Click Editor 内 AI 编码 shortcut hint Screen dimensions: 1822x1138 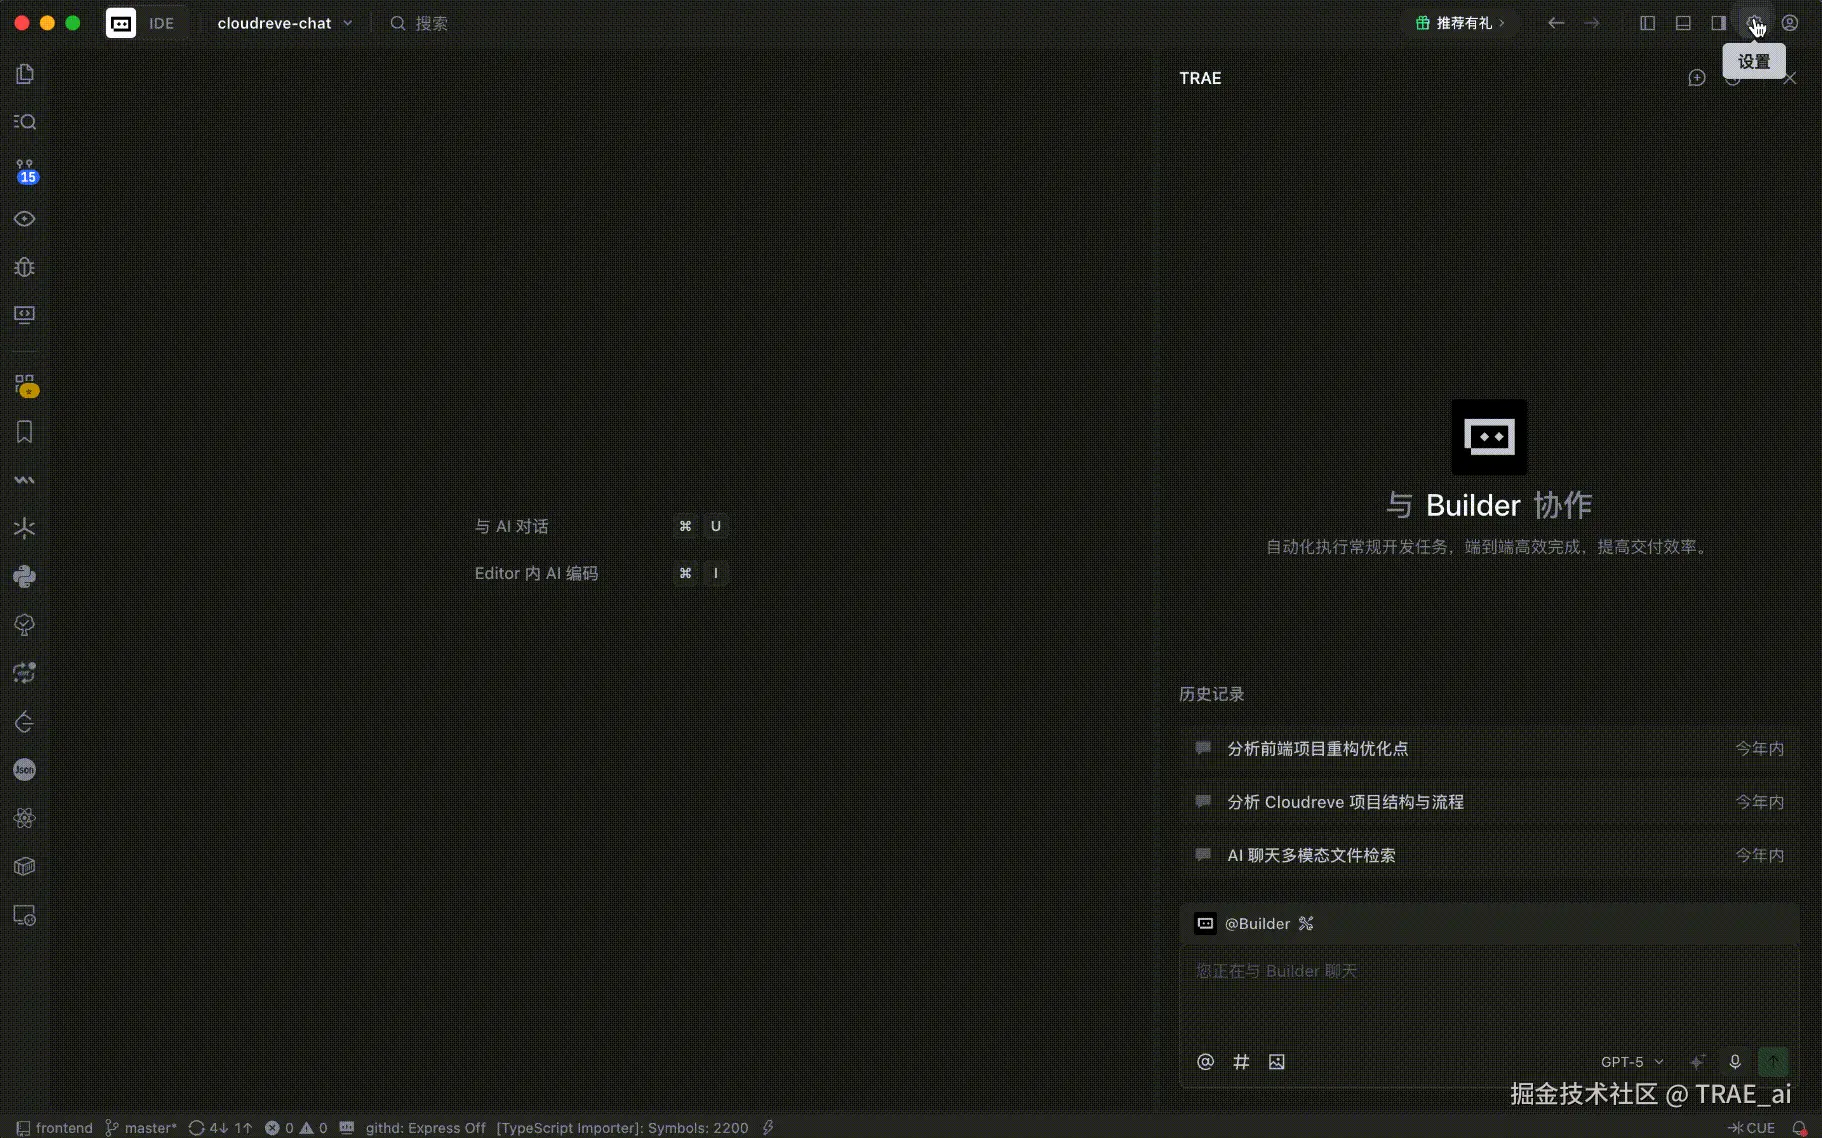tap(536, 573)
